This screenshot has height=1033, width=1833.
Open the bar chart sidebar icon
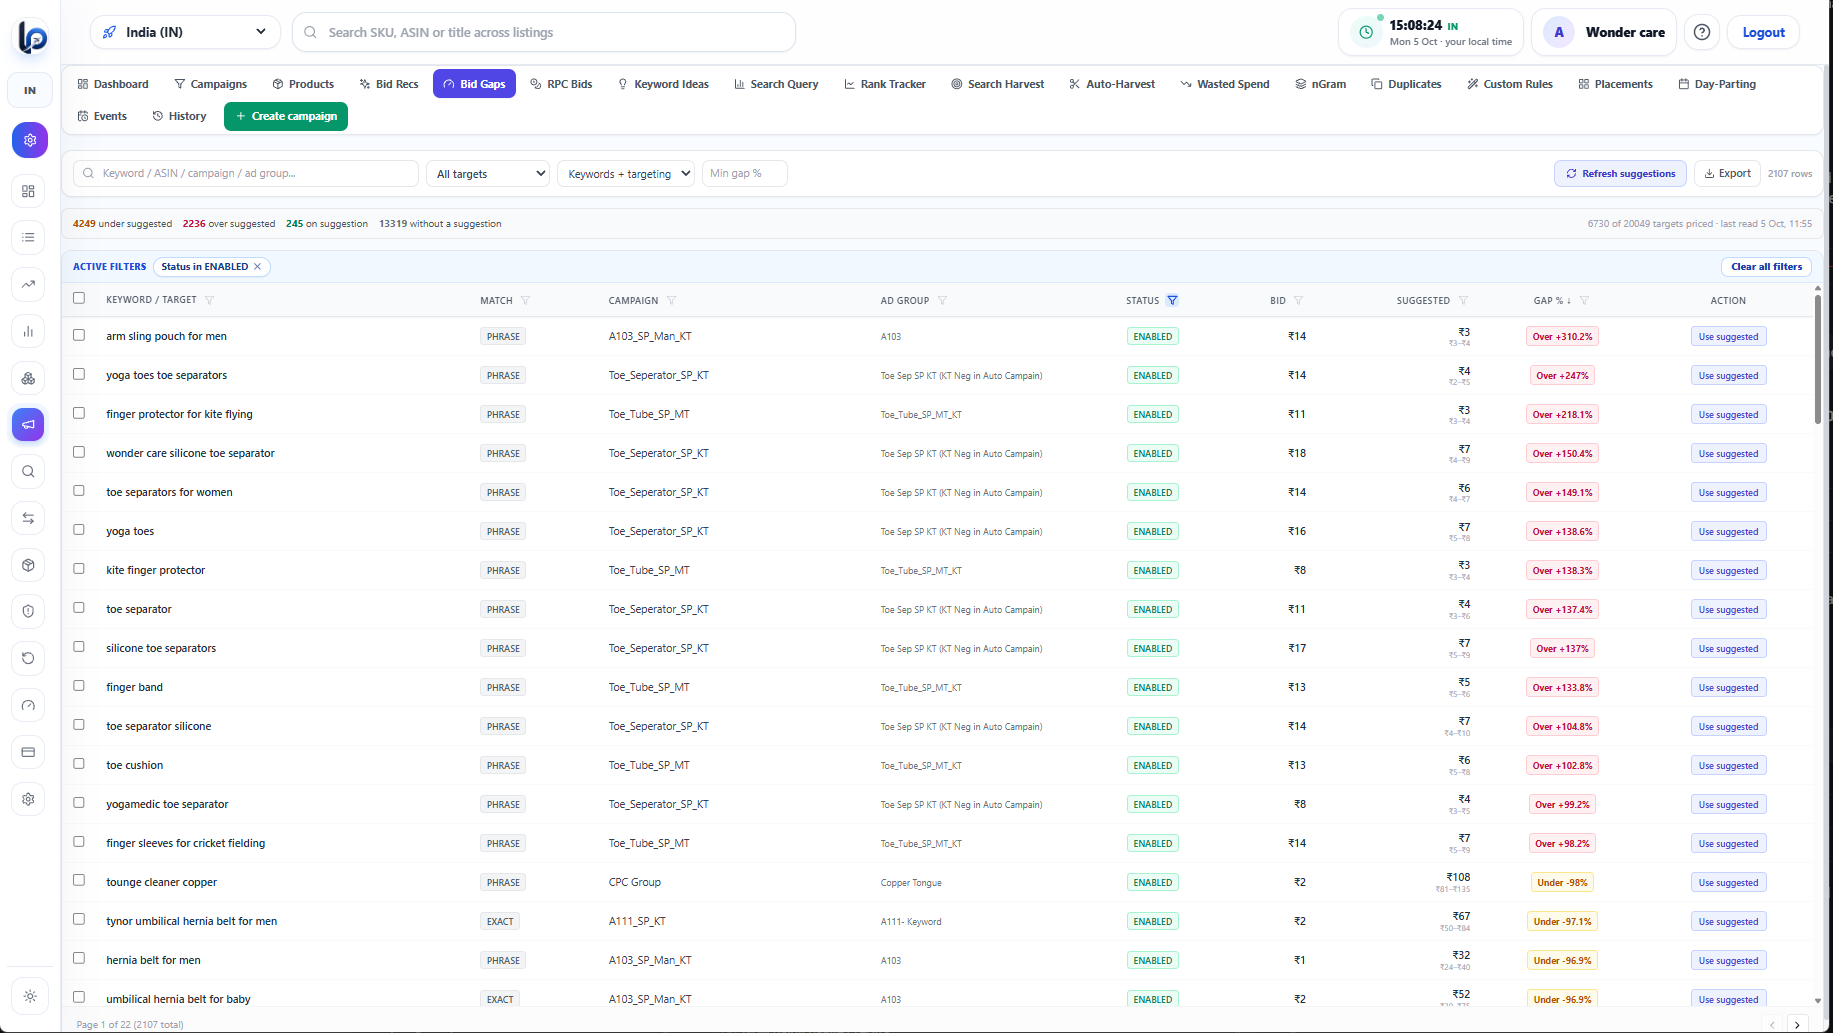[x=29, y=331]
